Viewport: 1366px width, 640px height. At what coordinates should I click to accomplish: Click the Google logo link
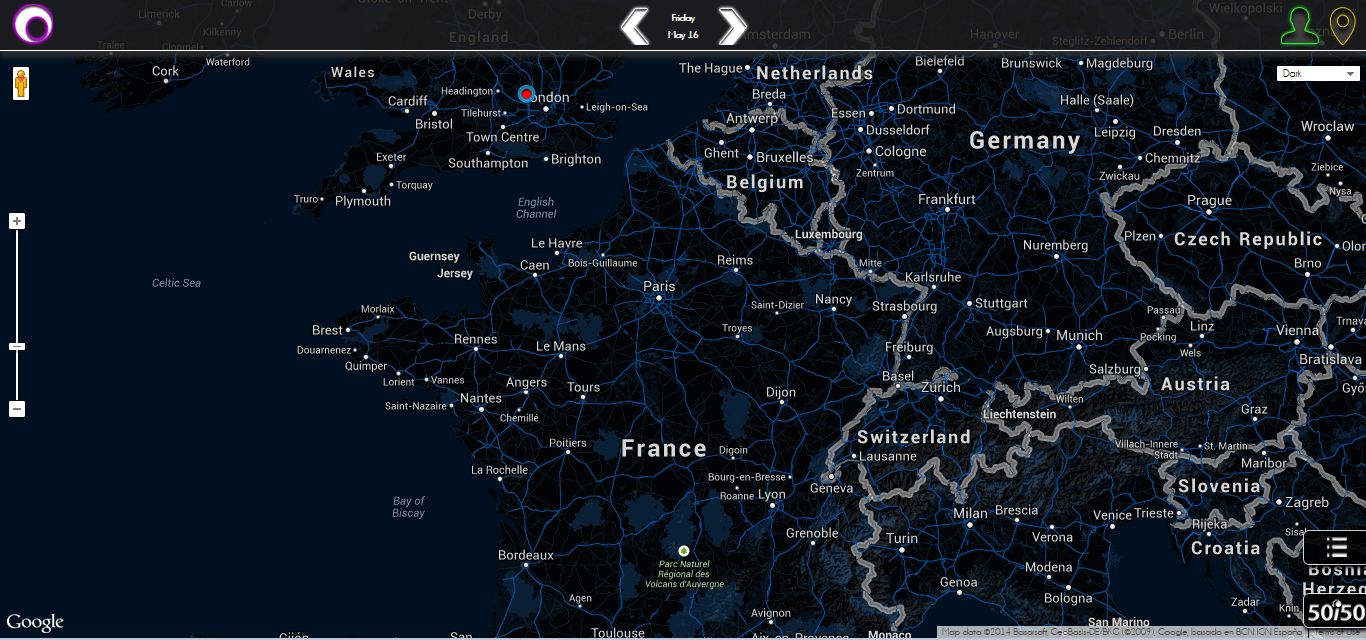click(35, 622)
